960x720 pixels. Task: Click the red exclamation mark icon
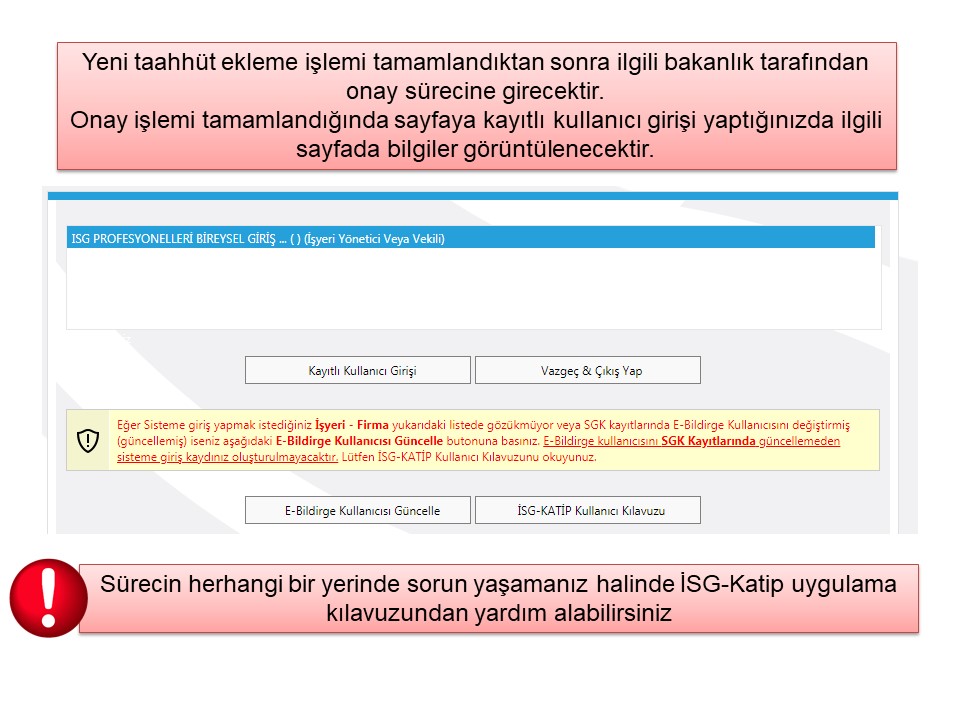[x=47, y=597]
